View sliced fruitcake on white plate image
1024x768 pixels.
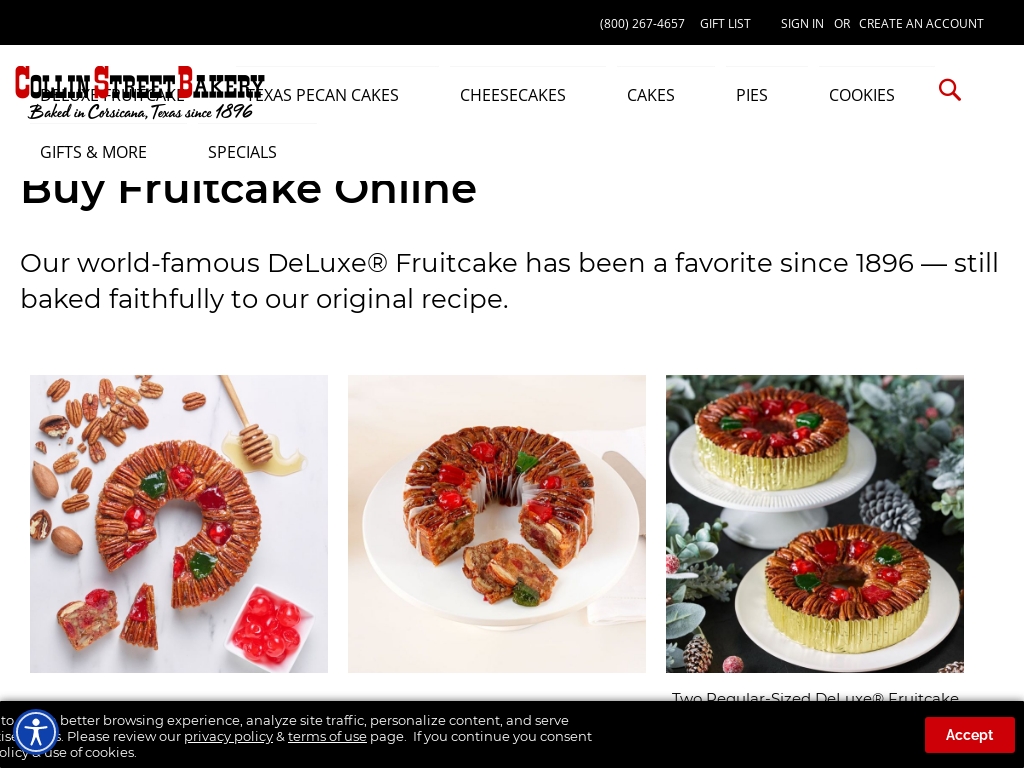coord(497,524)
